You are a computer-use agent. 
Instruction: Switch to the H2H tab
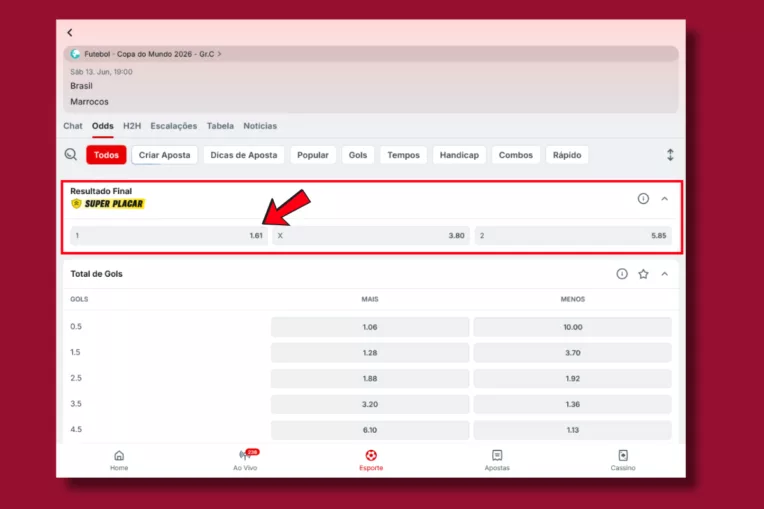pos(132,126)
